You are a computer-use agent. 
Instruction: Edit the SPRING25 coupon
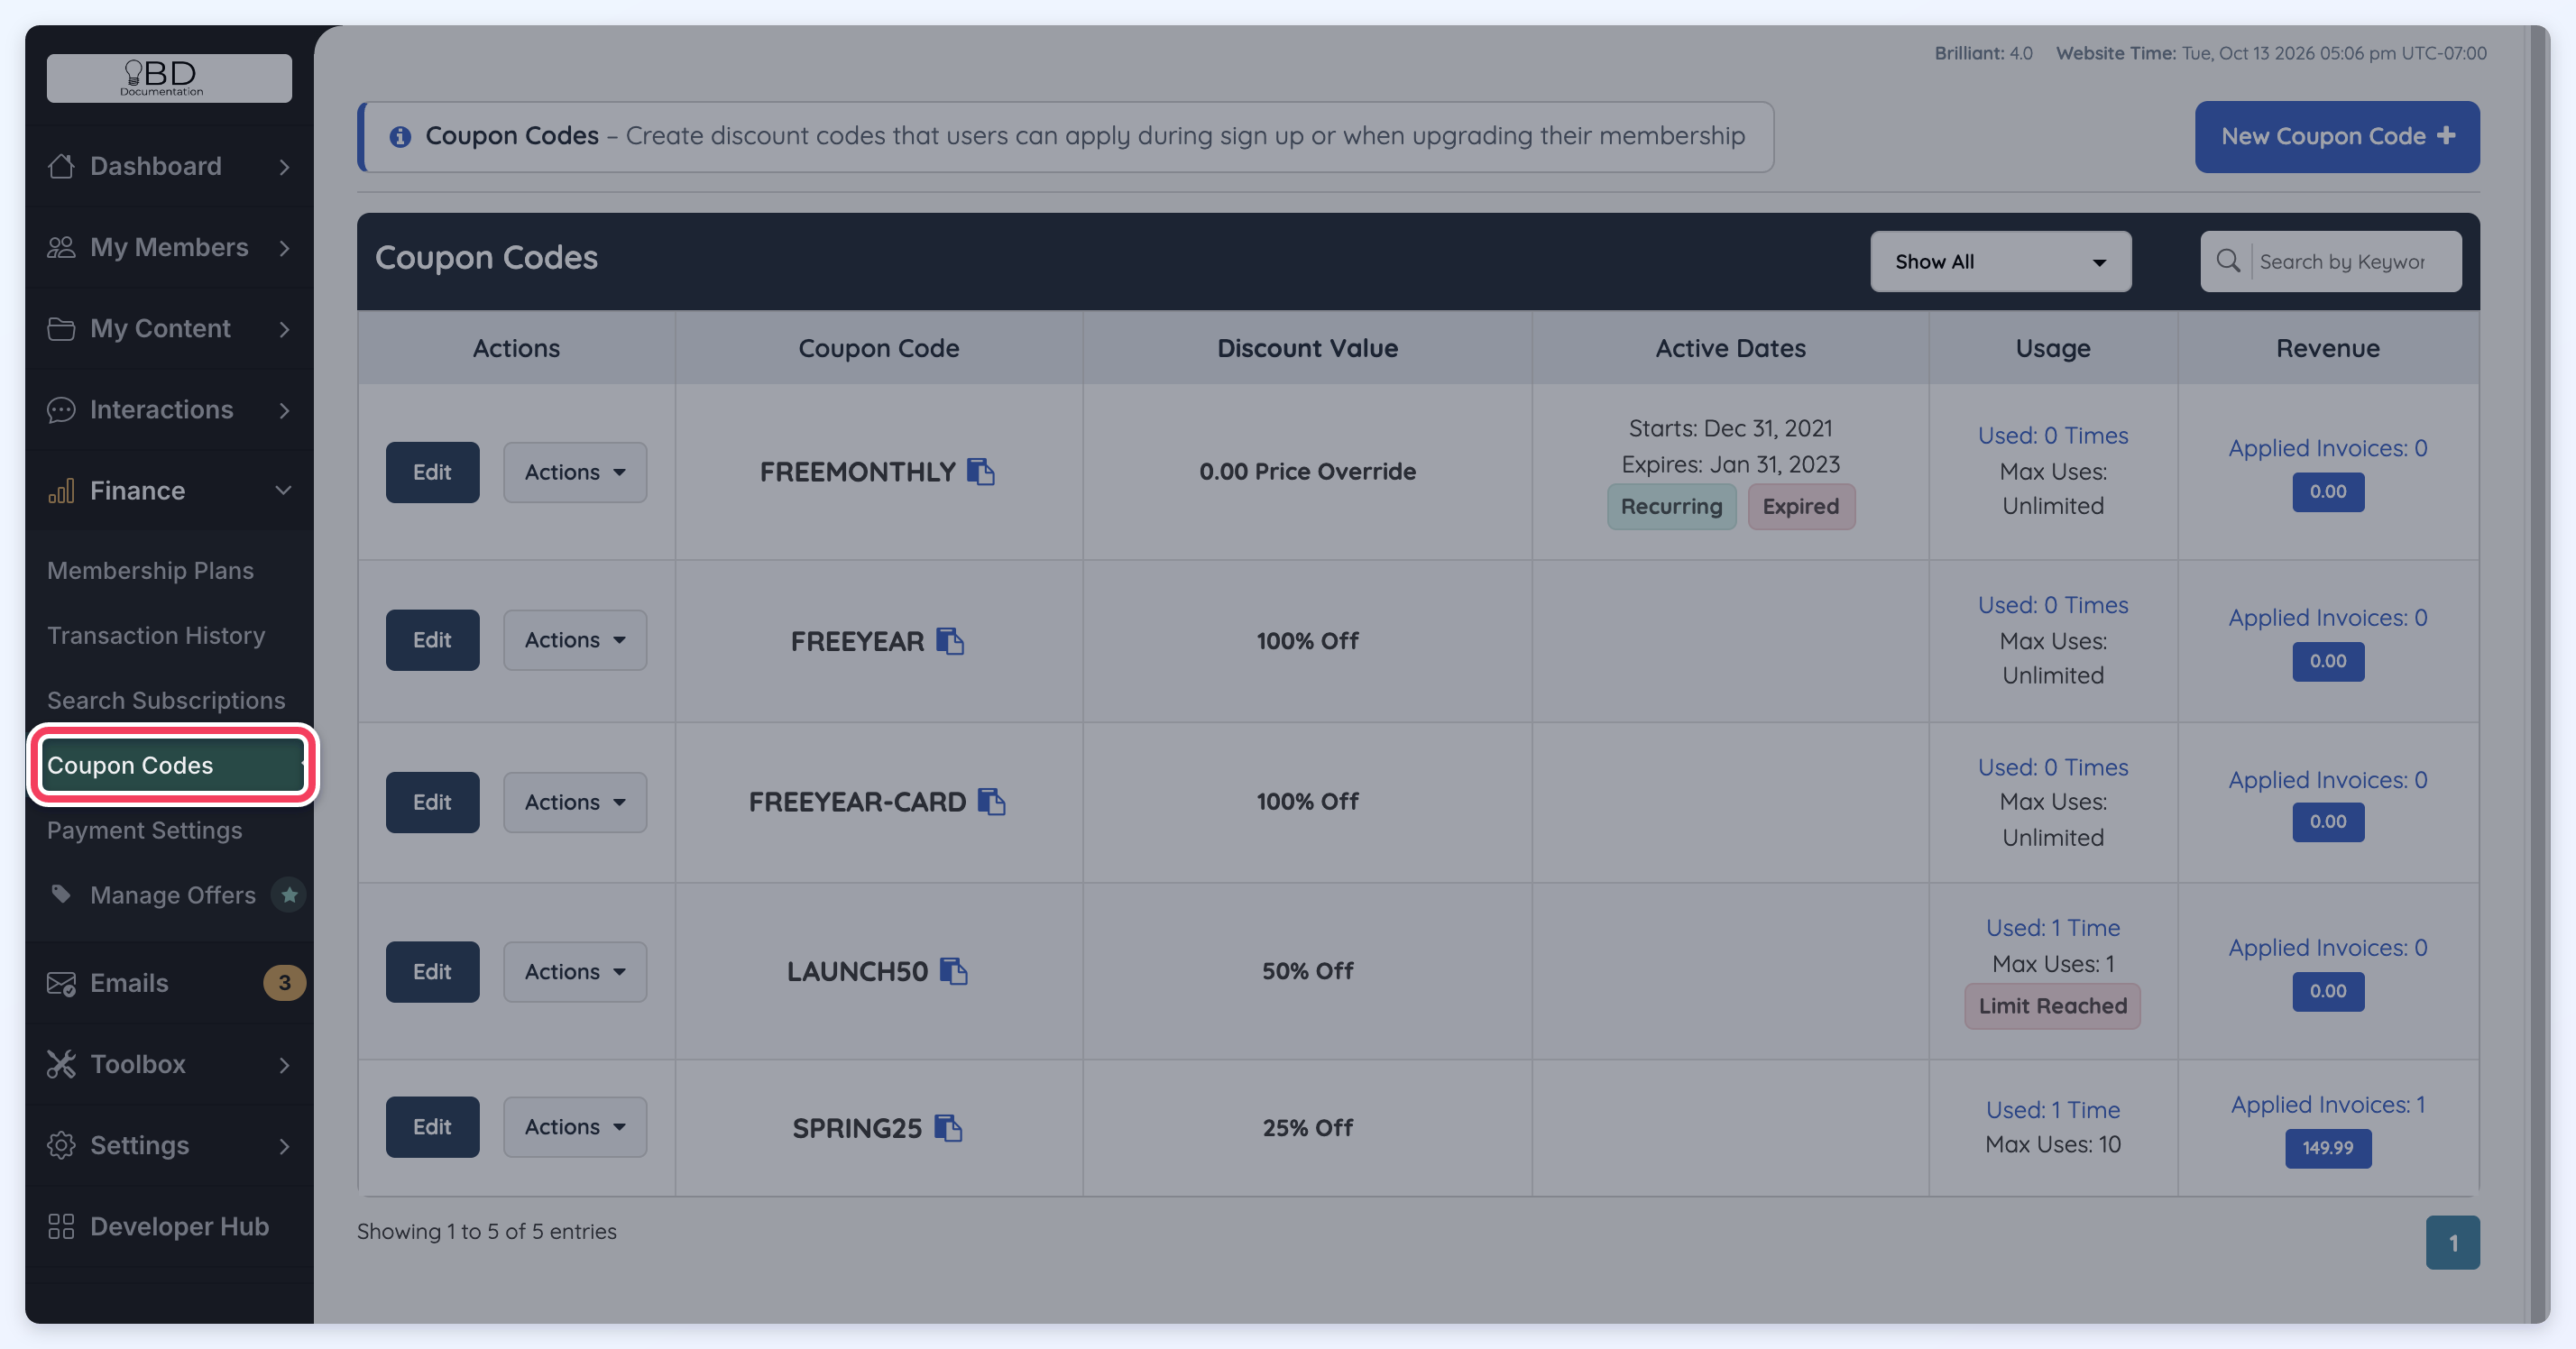click(432, 1127)
